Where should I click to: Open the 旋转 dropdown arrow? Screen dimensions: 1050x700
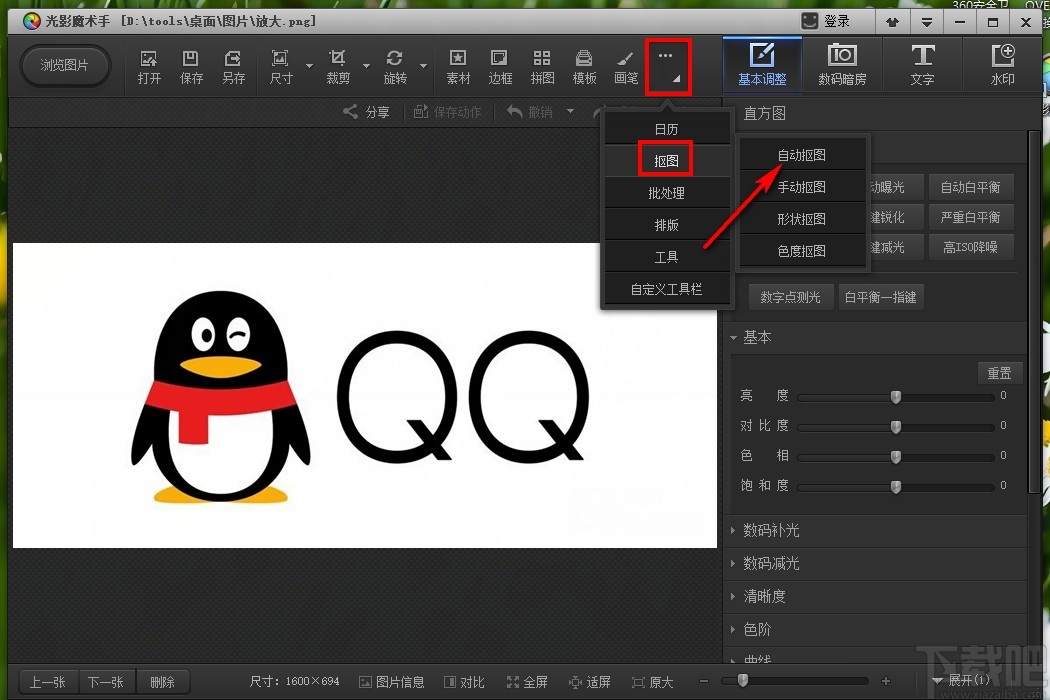click(x=423, y=66)
